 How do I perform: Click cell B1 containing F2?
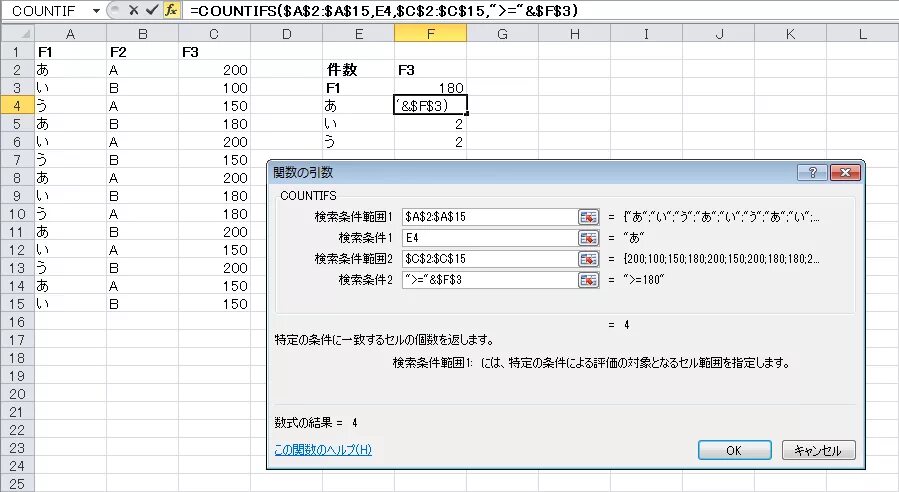[142, 52]
